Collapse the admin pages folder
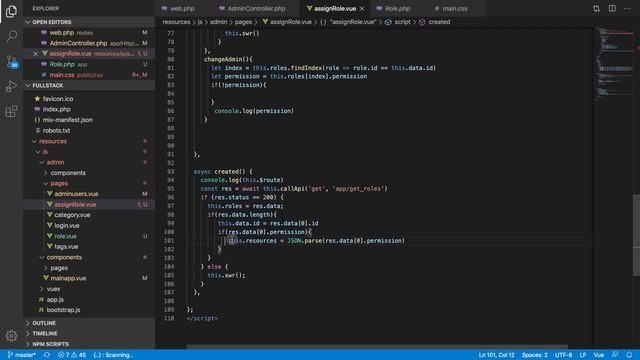This screenshot has height=360, width=640. point(59,183)
